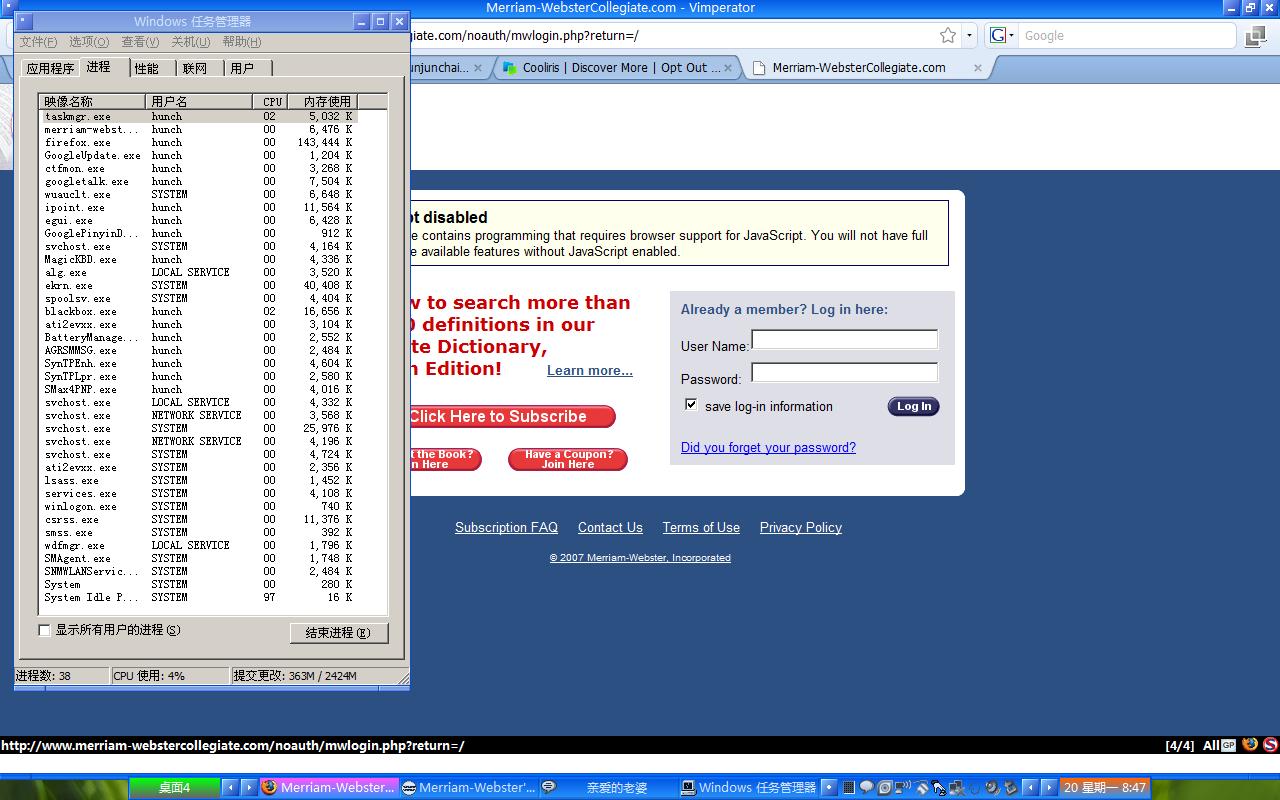Screen dimensions: 1280x800
Task: Click the wireless computer signal tray icon
Action: 903,788
